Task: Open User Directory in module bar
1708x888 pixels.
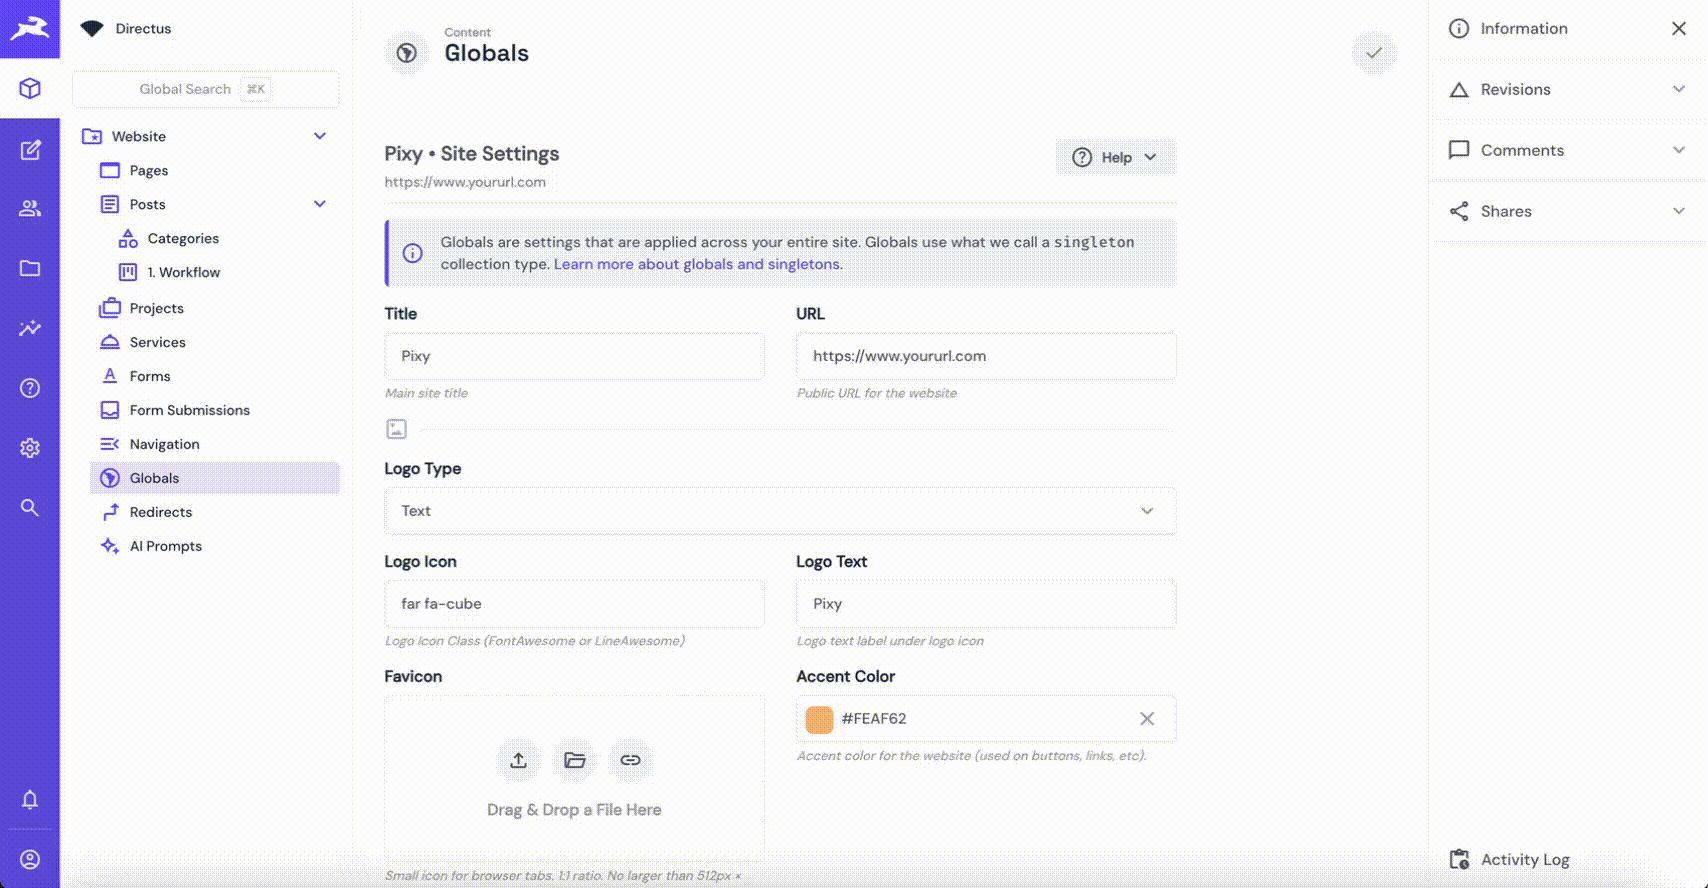Action: point(30,208)
